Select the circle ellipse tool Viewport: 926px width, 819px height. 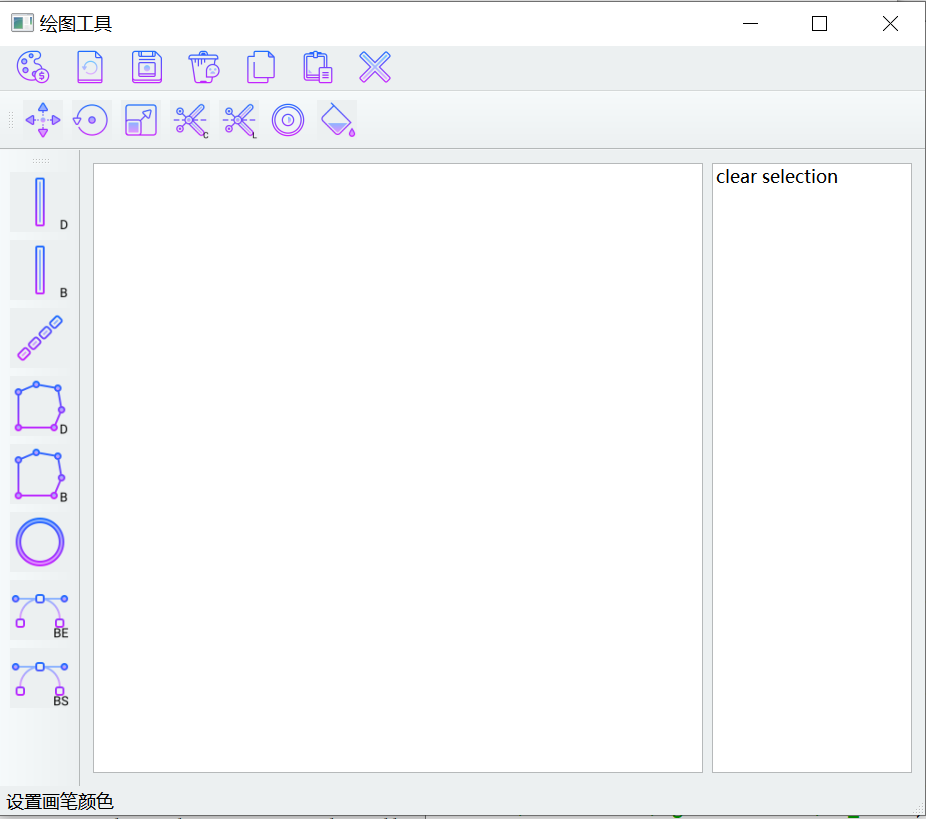coord(40,542)
